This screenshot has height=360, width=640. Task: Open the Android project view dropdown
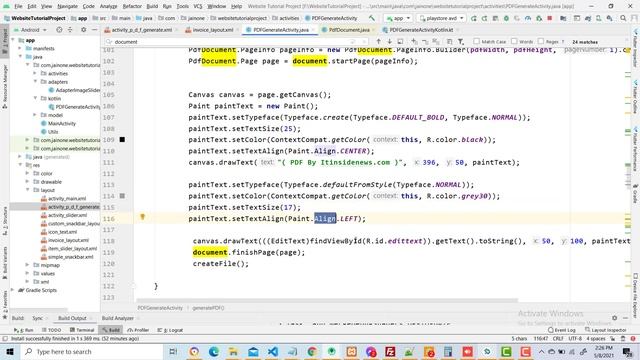point(30,30)
